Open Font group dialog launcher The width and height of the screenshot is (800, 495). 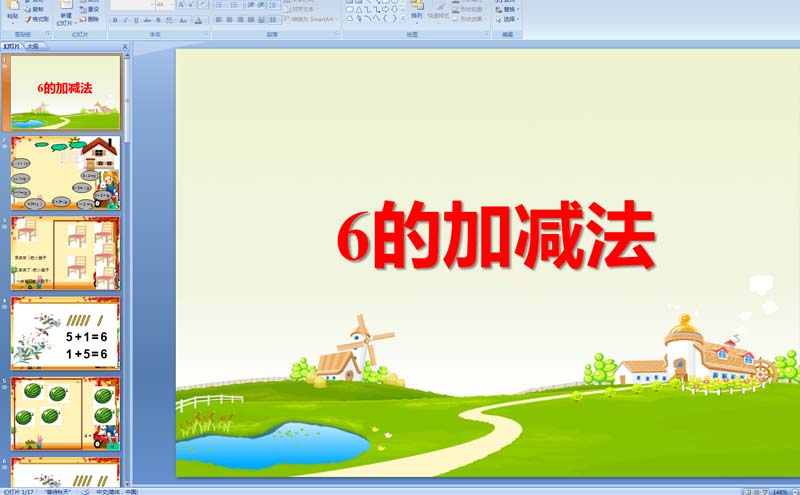[x=207, y=34]
